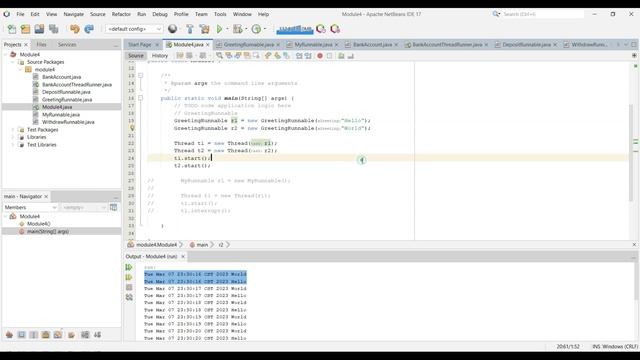The image size is (640, 360).
Task: Click the Open Project toolbar icon
Action: 39,29
